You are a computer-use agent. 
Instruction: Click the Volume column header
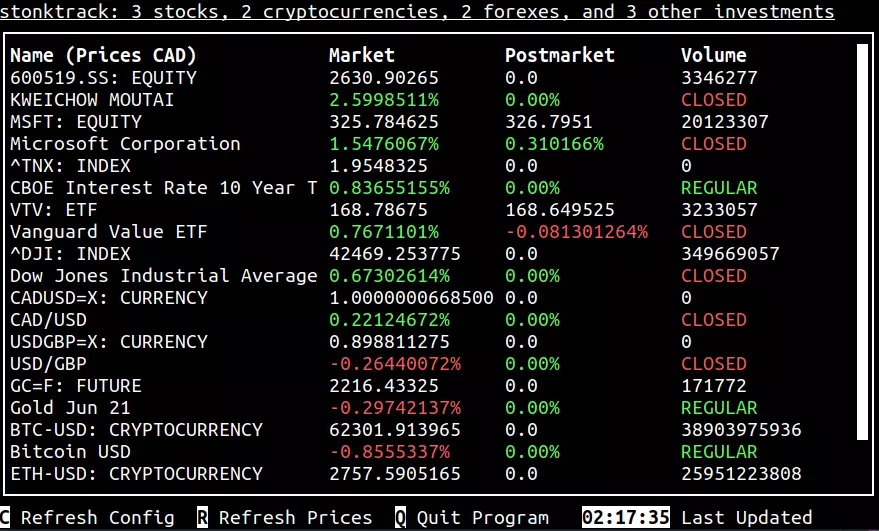click(713, 55)
